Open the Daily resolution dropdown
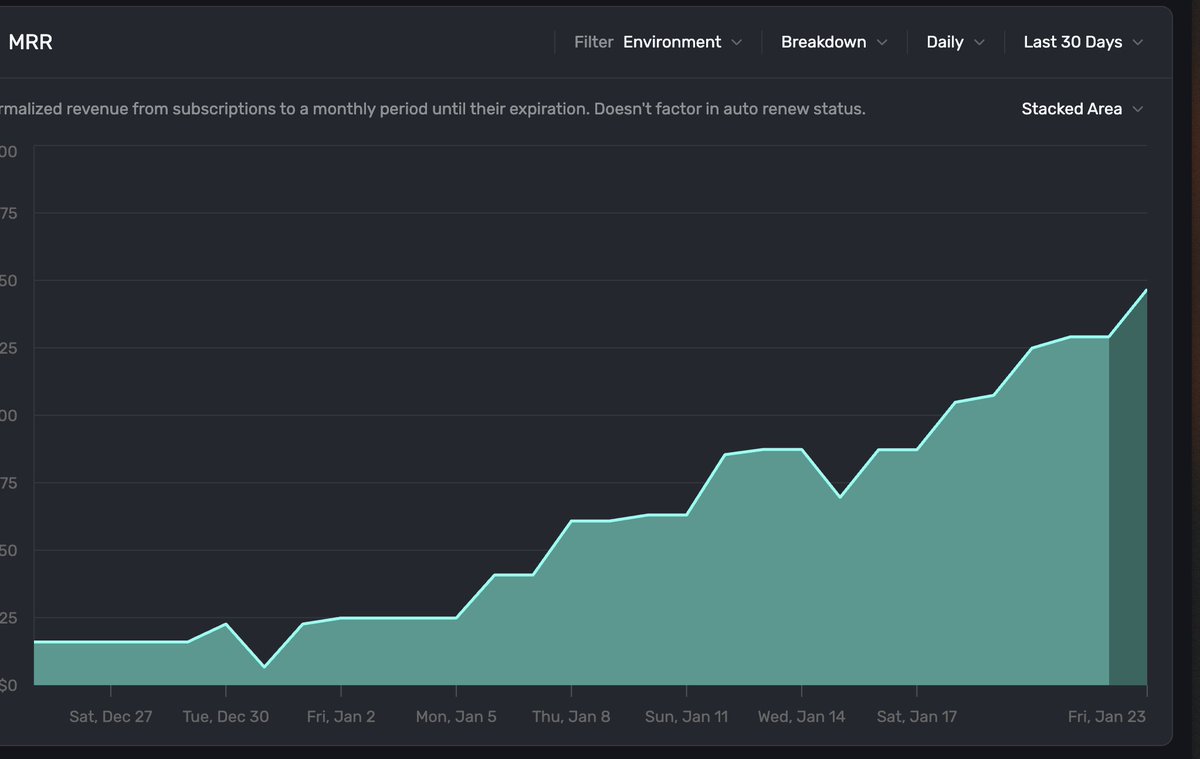1200x759 pixels. 956,42
